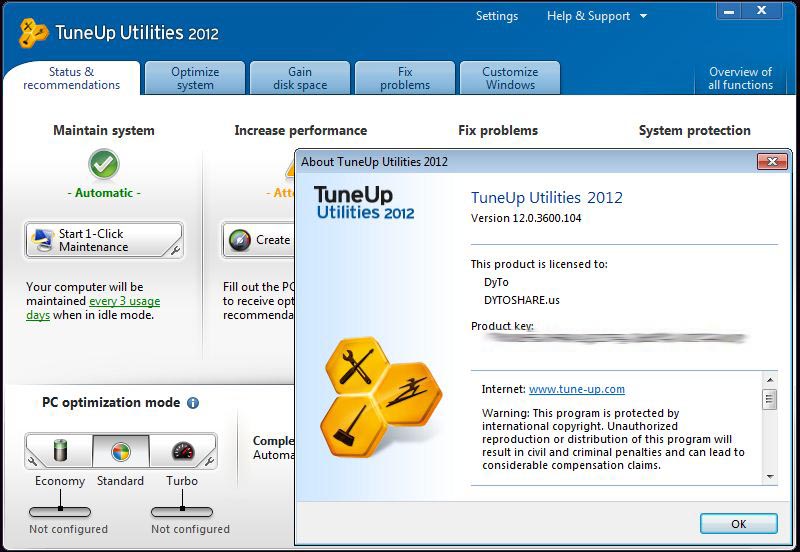Open Settings in the header
The image size is (800, 552).
tap(497, 16)
